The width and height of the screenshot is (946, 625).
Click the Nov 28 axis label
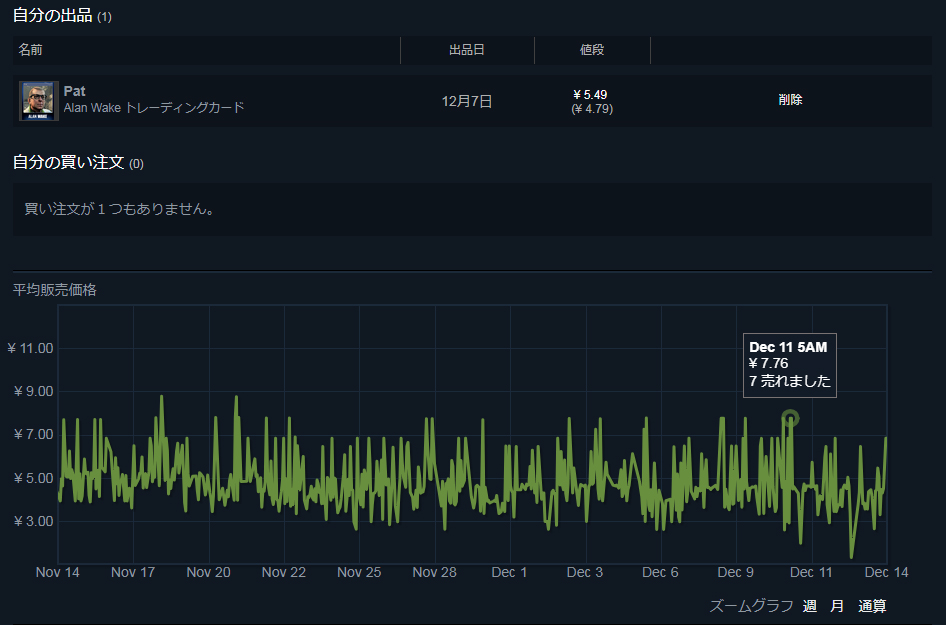[x=434, y=573]
